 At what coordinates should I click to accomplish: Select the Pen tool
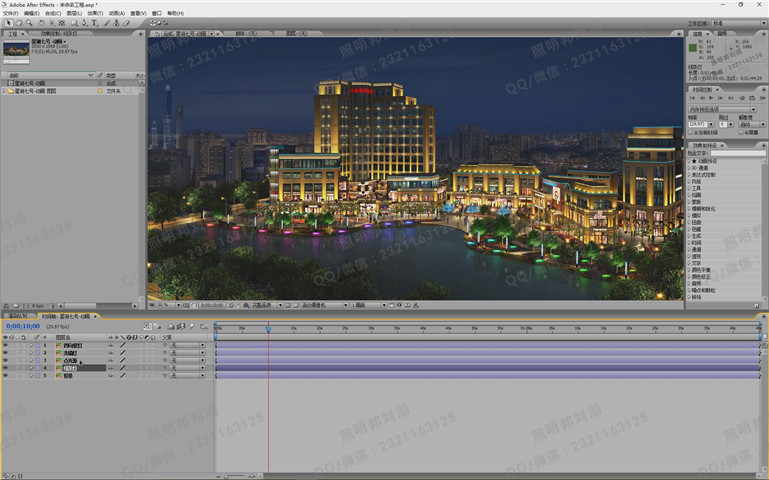coord(84,23)
